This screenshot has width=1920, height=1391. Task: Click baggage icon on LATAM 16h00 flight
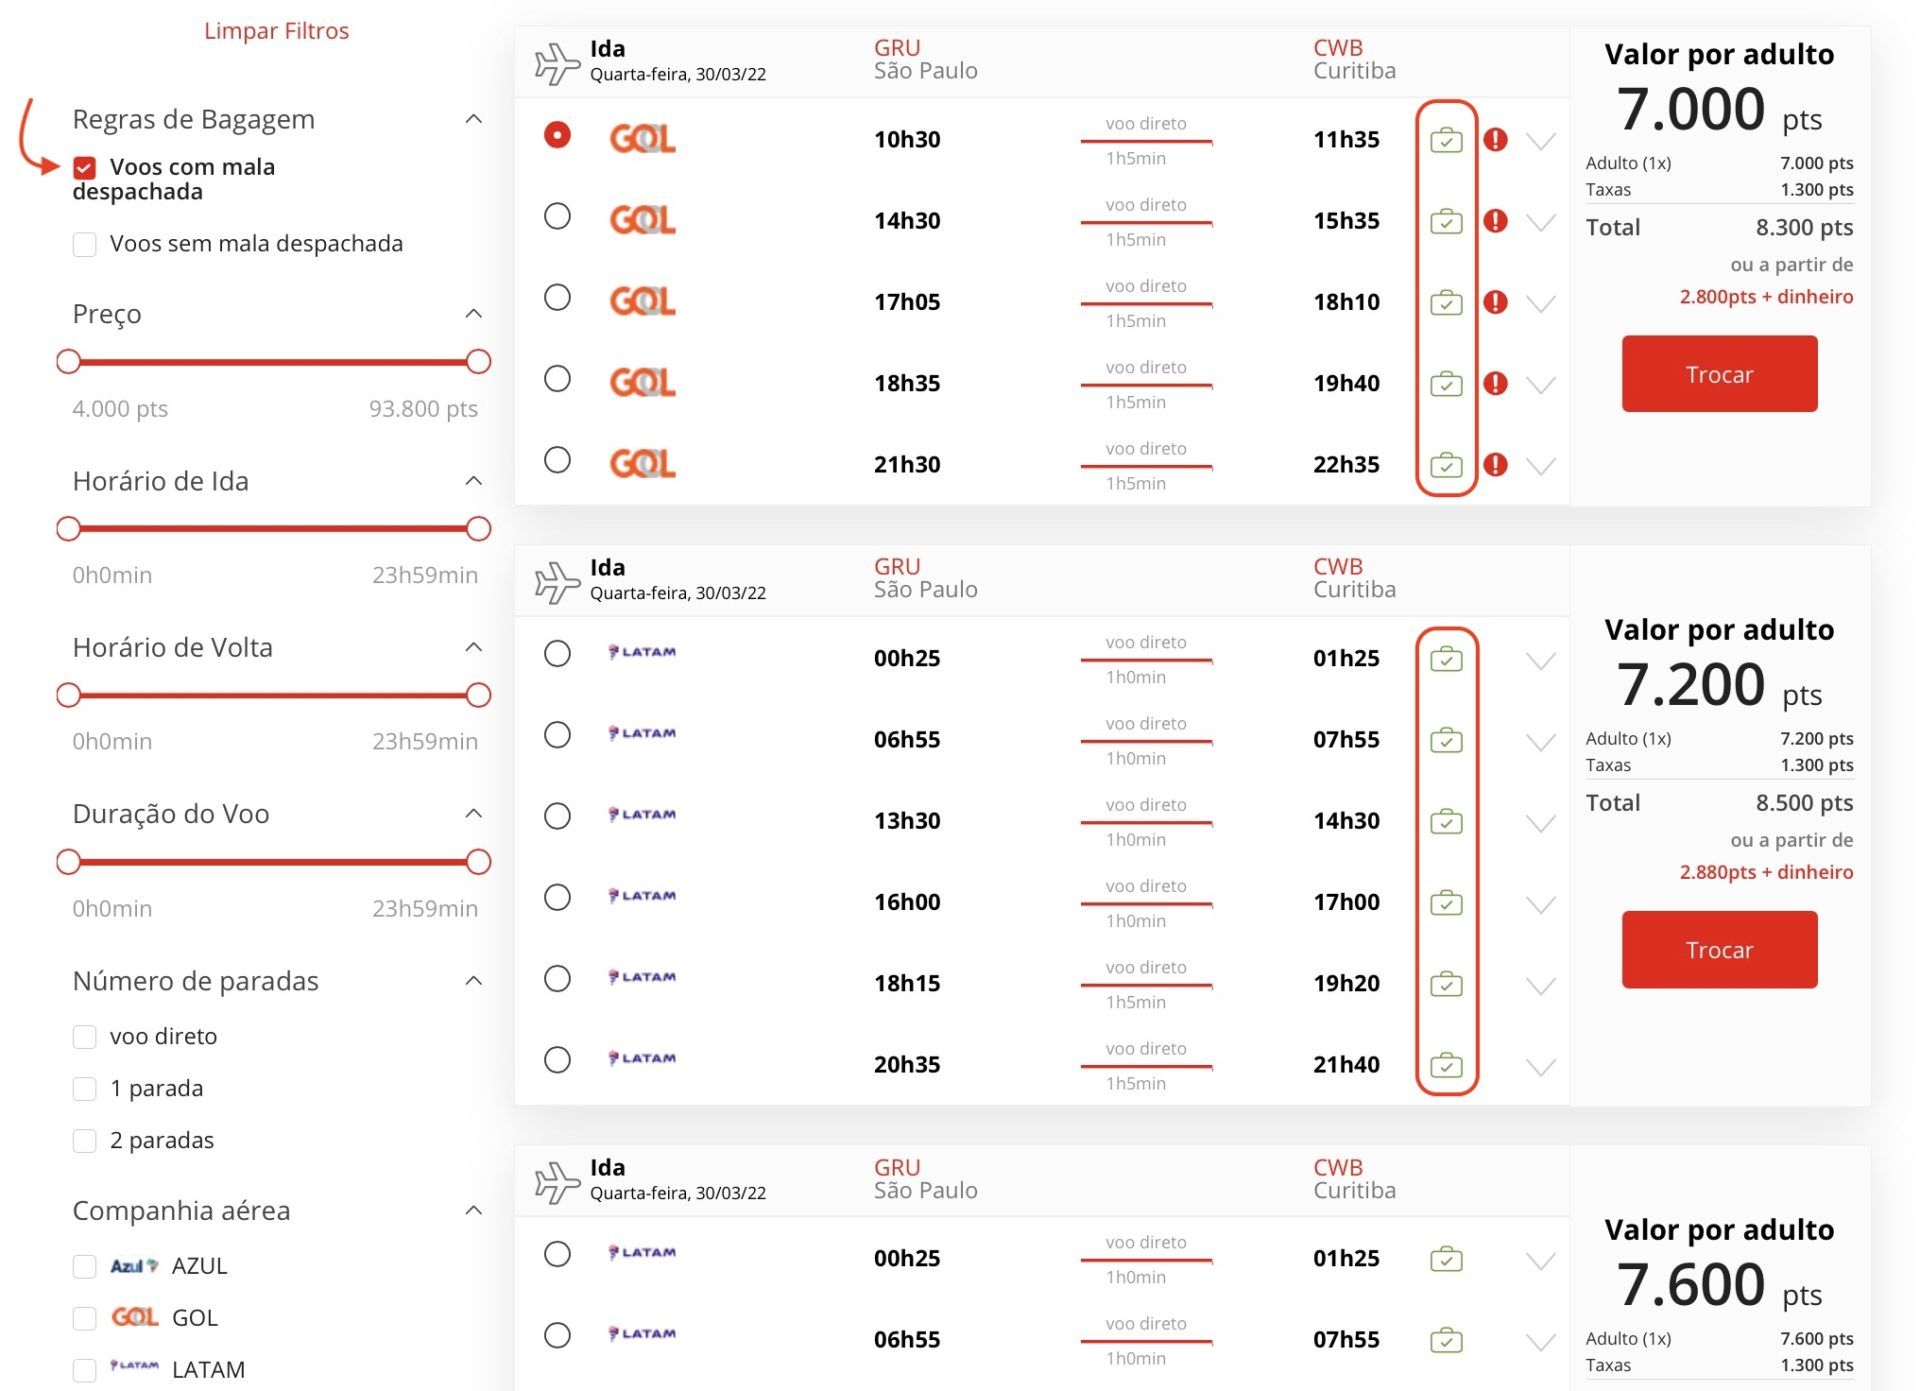[x=1446, y=903]
